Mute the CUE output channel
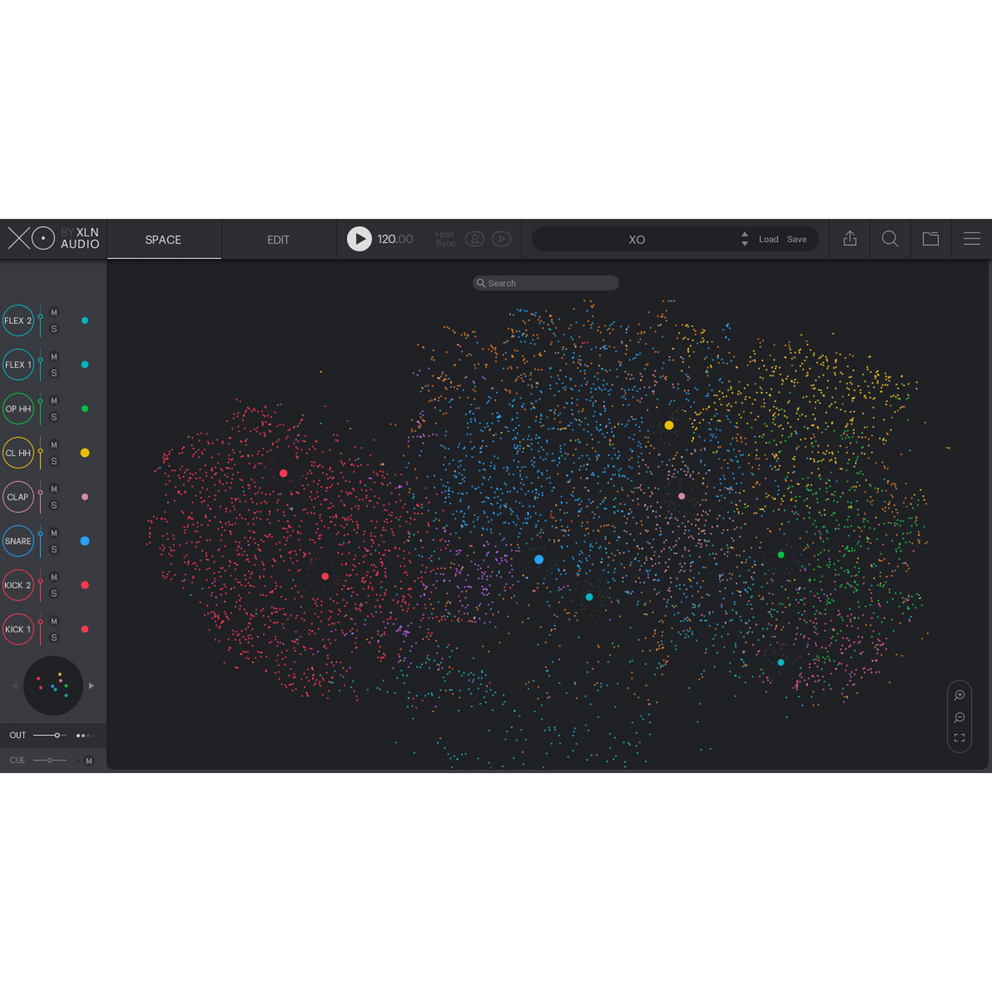The height and width of the screenshot is (992, 992). (88, 760)
